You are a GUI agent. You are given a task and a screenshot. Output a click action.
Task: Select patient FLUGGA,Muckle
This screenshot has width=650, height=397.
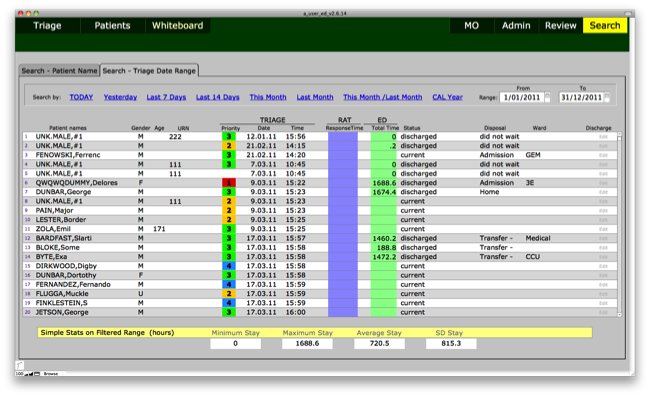pos(62,294)
